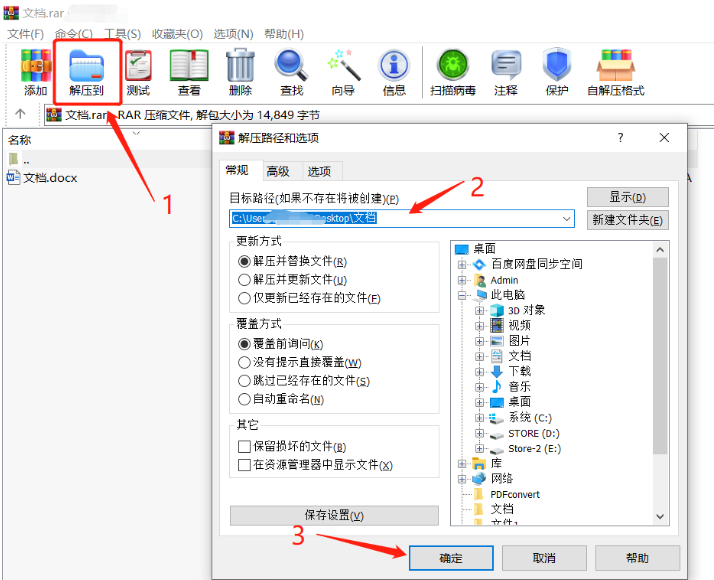Expand the 3D 对象 tree node
The image size is (714, 580).
click(479, 310)
